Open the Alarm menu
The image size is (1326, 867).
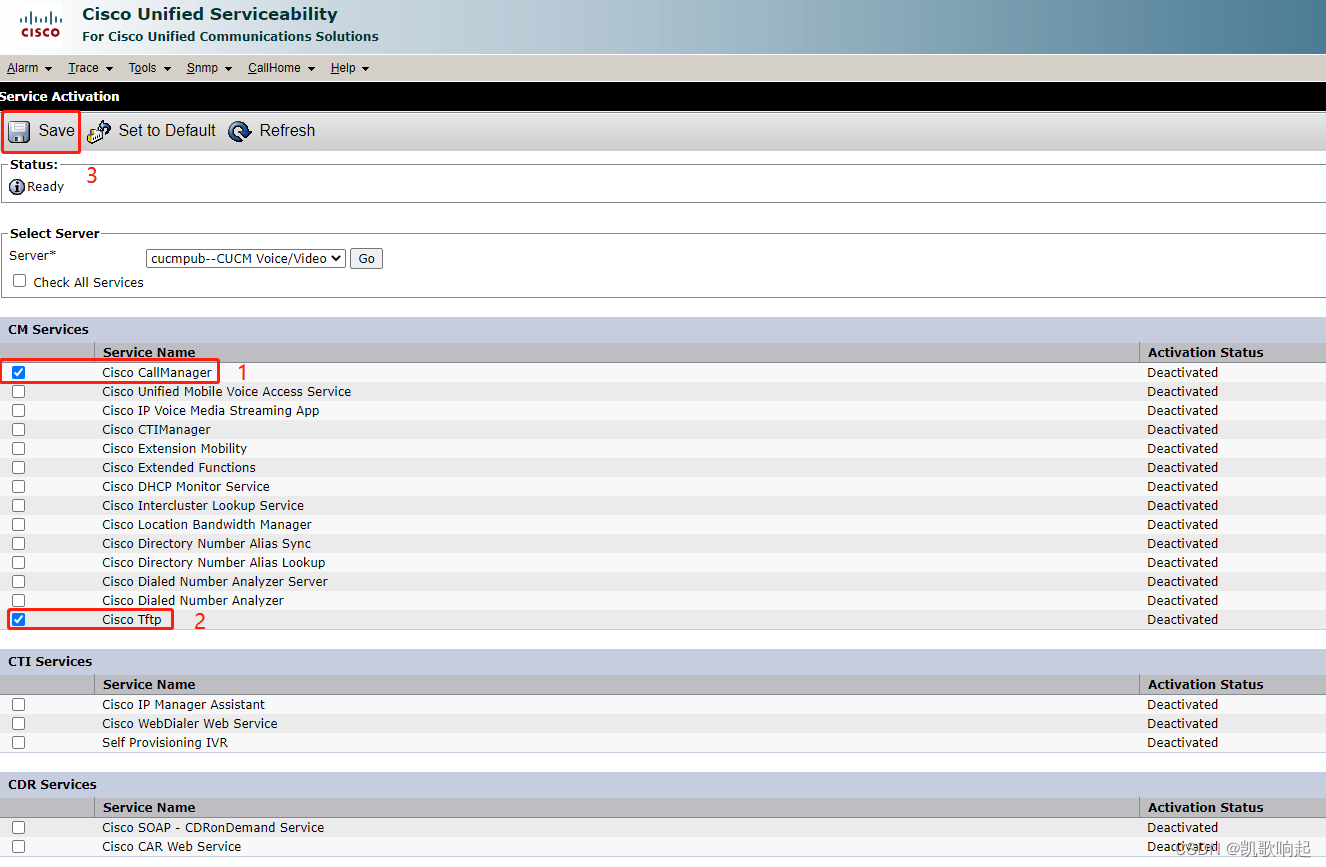coord(28,68)
